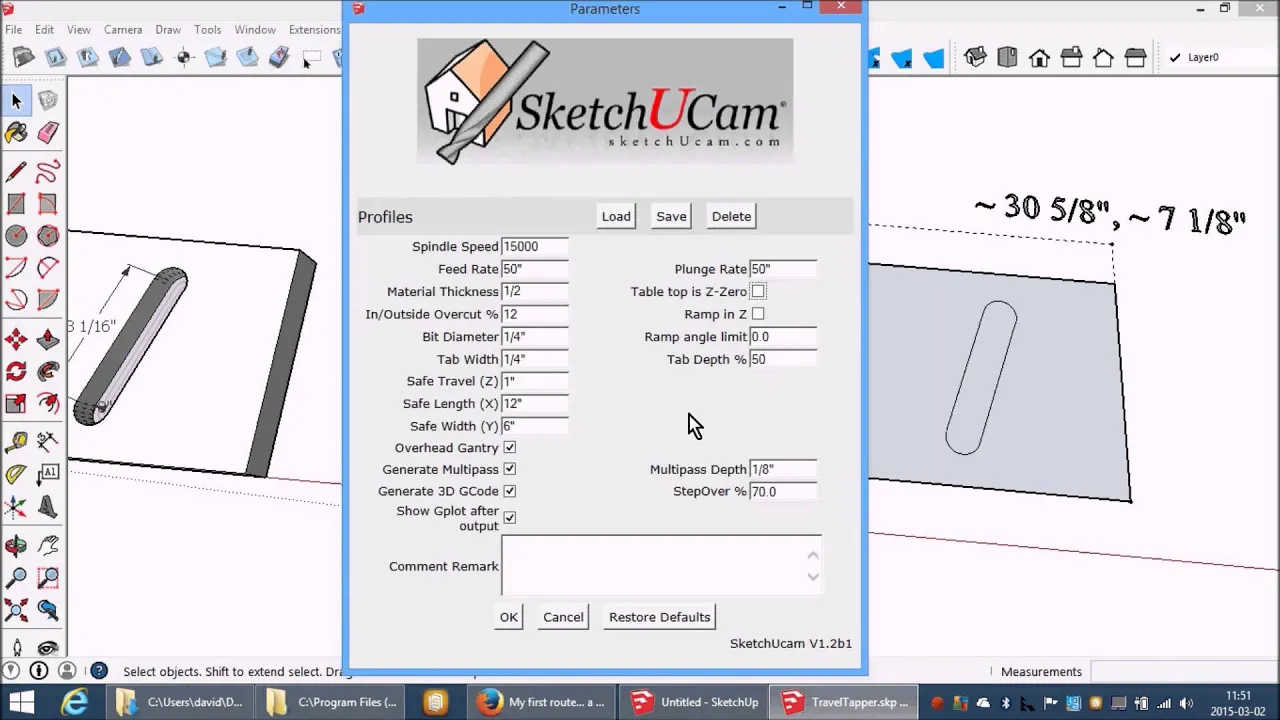Click the Delete profile button

731,216
